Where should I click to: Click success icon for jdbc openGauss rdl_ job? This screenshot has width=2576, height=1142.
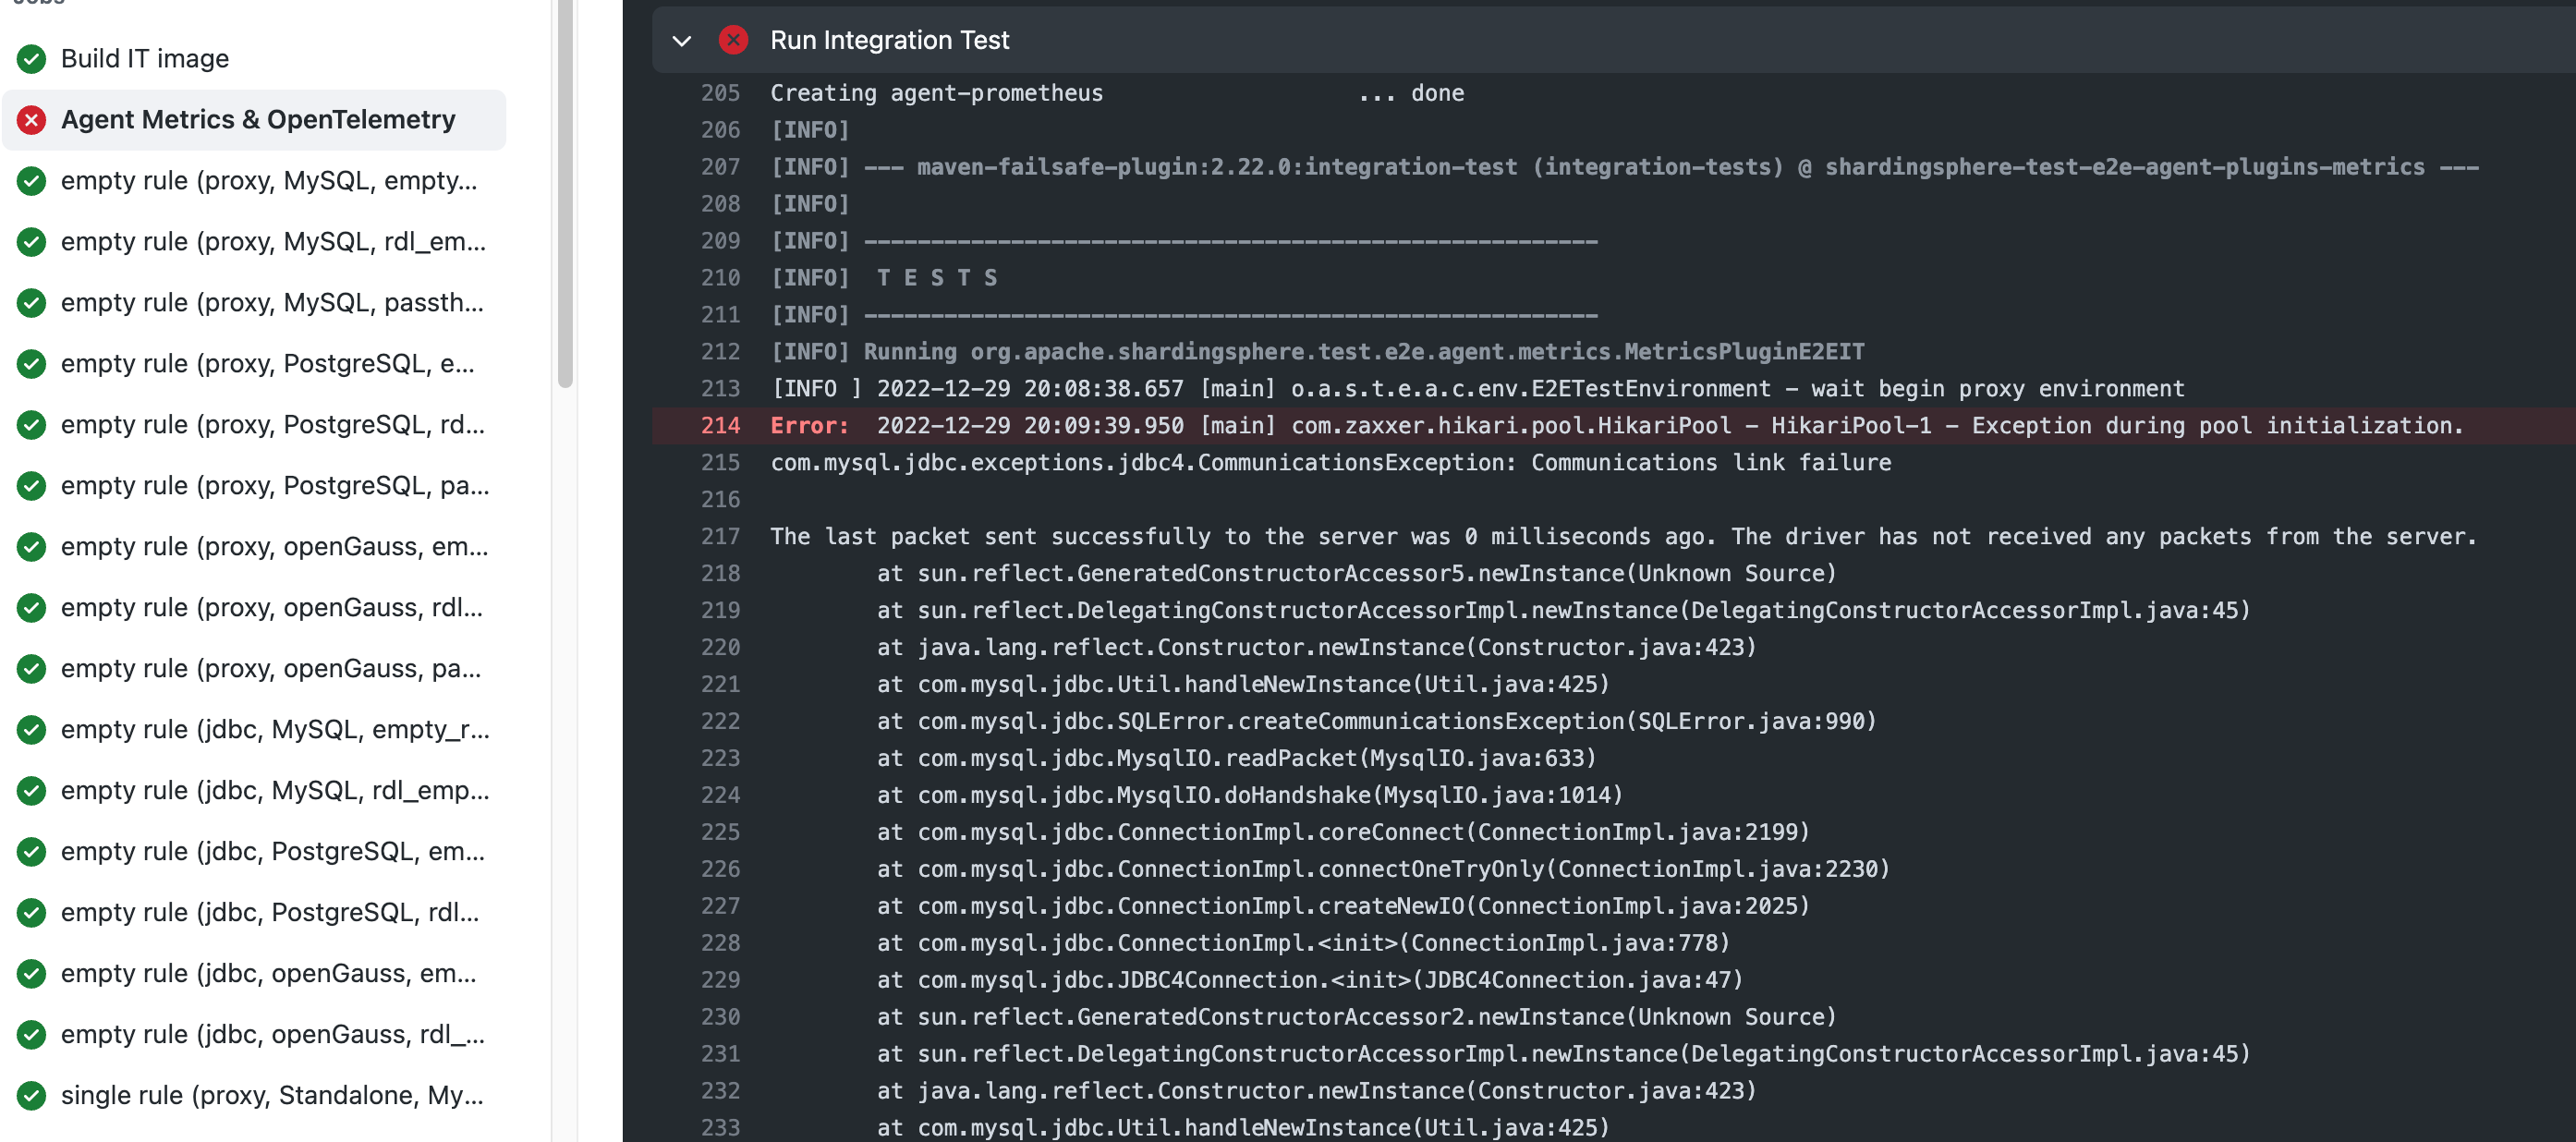[32, 1035]
